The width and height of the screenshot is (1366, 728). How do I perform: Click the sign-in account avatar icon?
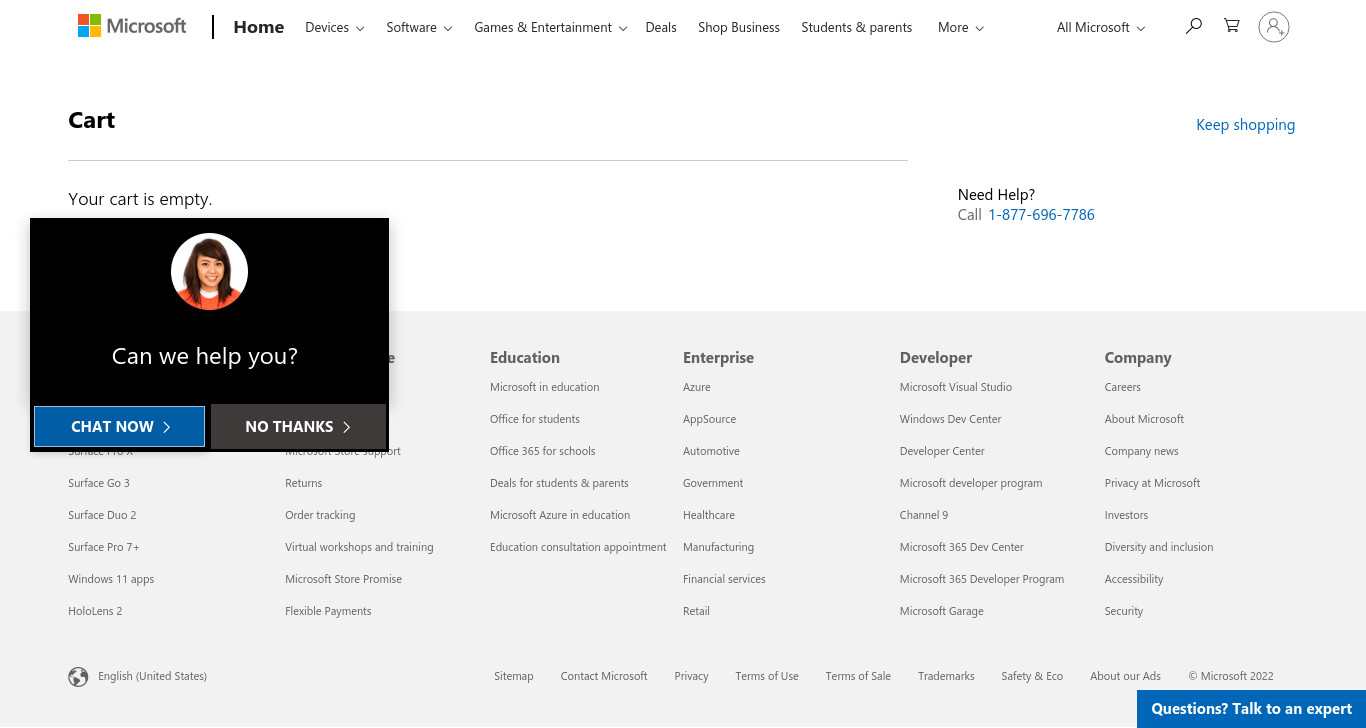1274,27
